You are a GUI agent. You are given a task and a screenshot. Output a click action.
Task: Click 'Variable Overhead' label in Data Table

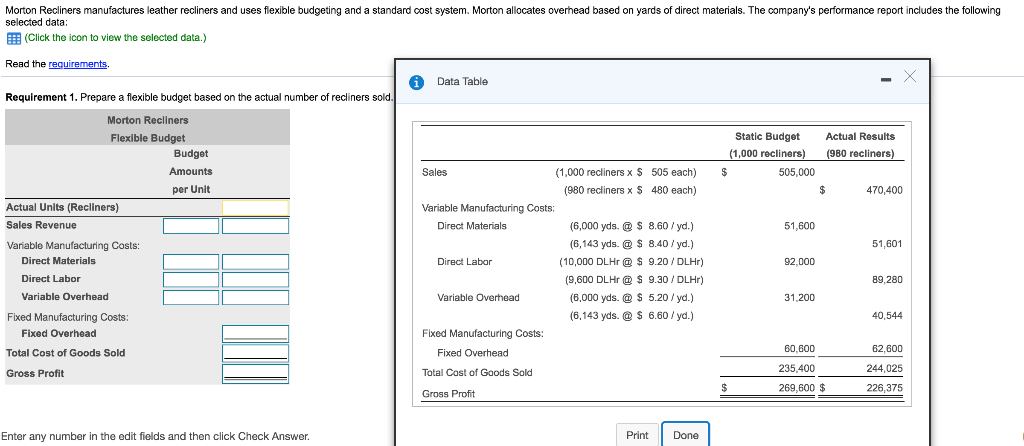coord(478,298)
